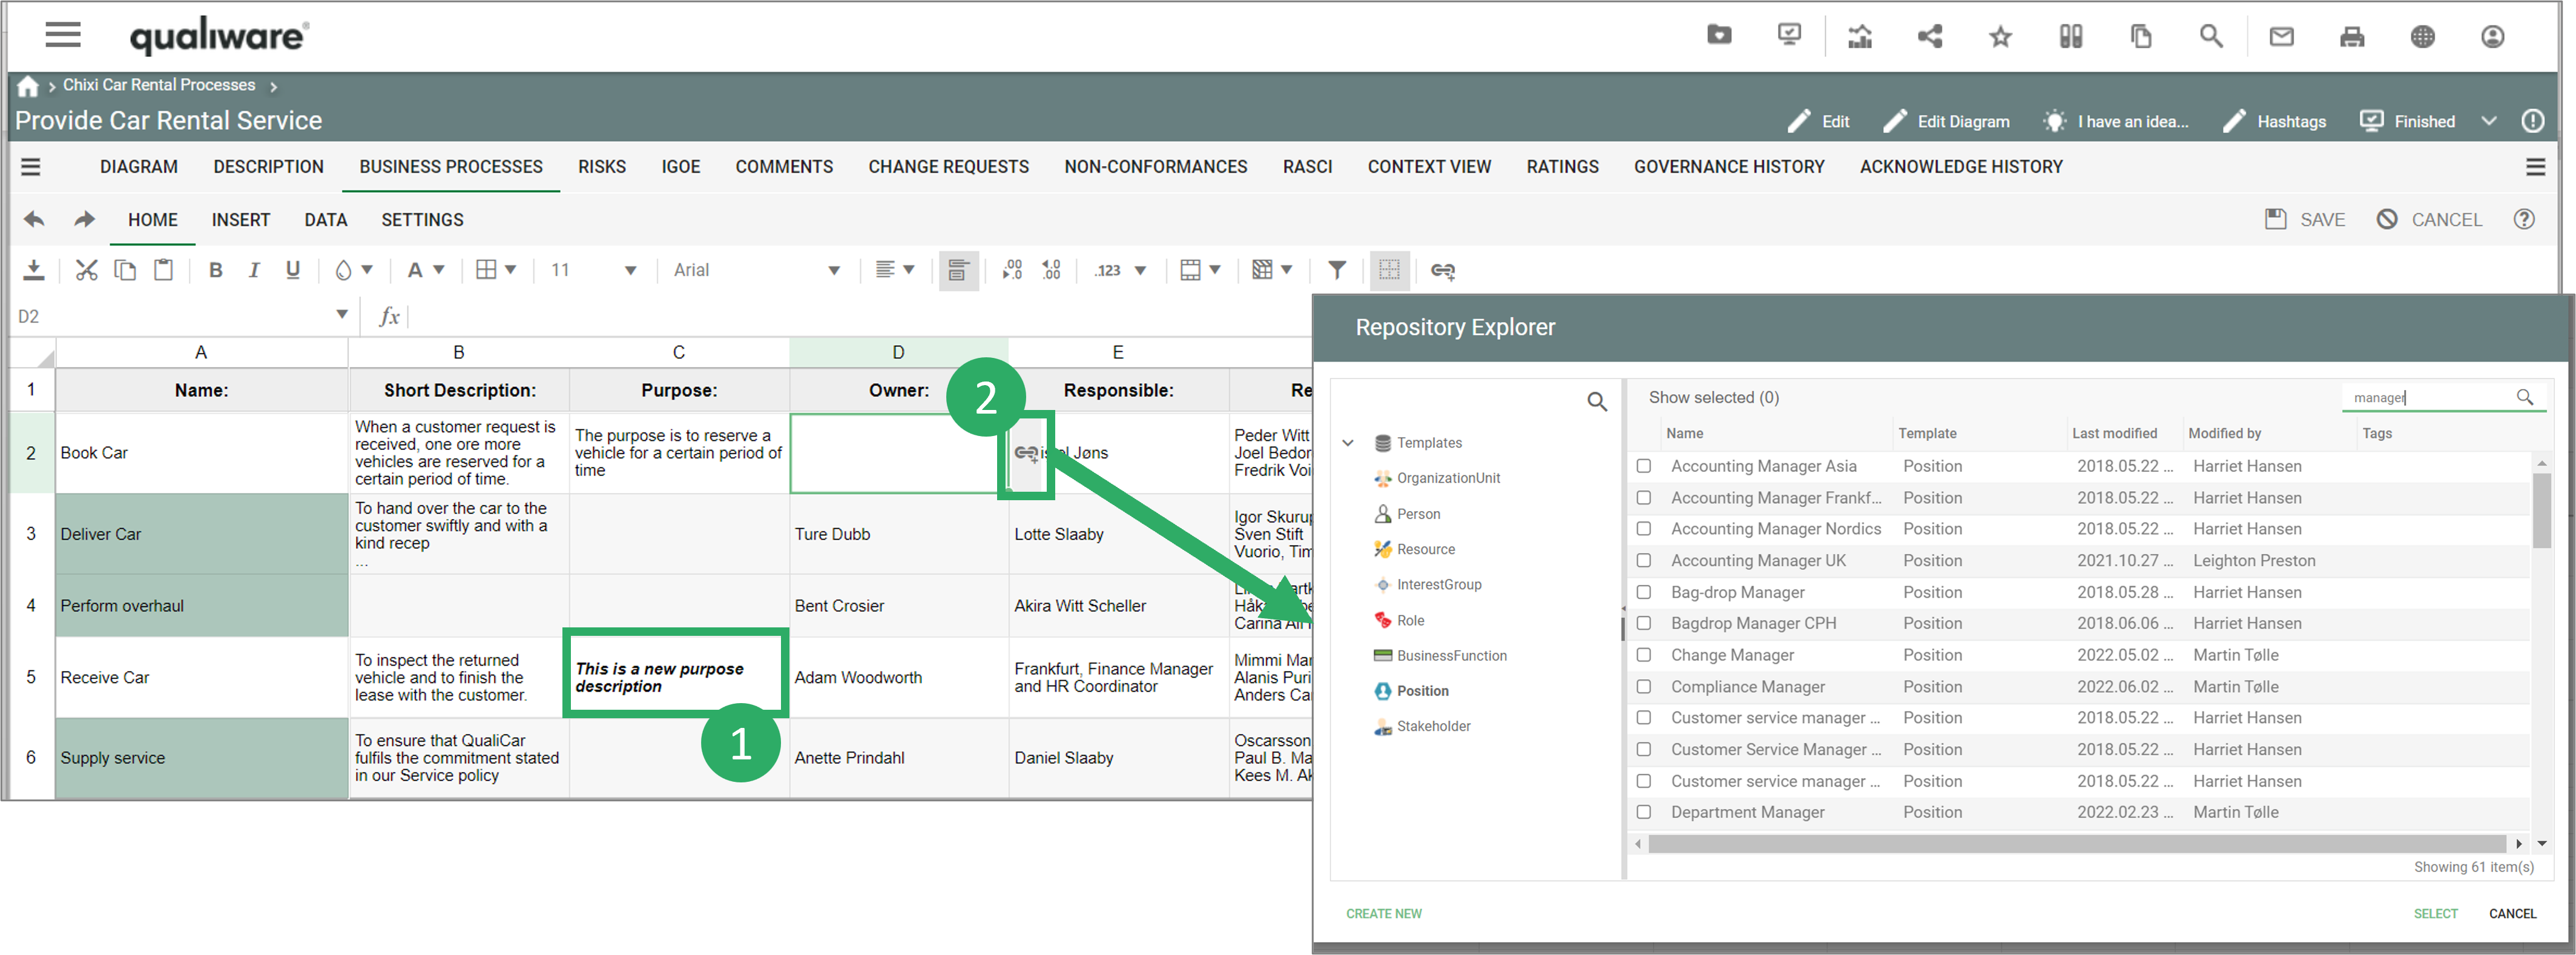
Task: Check the box next to Accounting Manager Asia
Action: point(1644,466)
